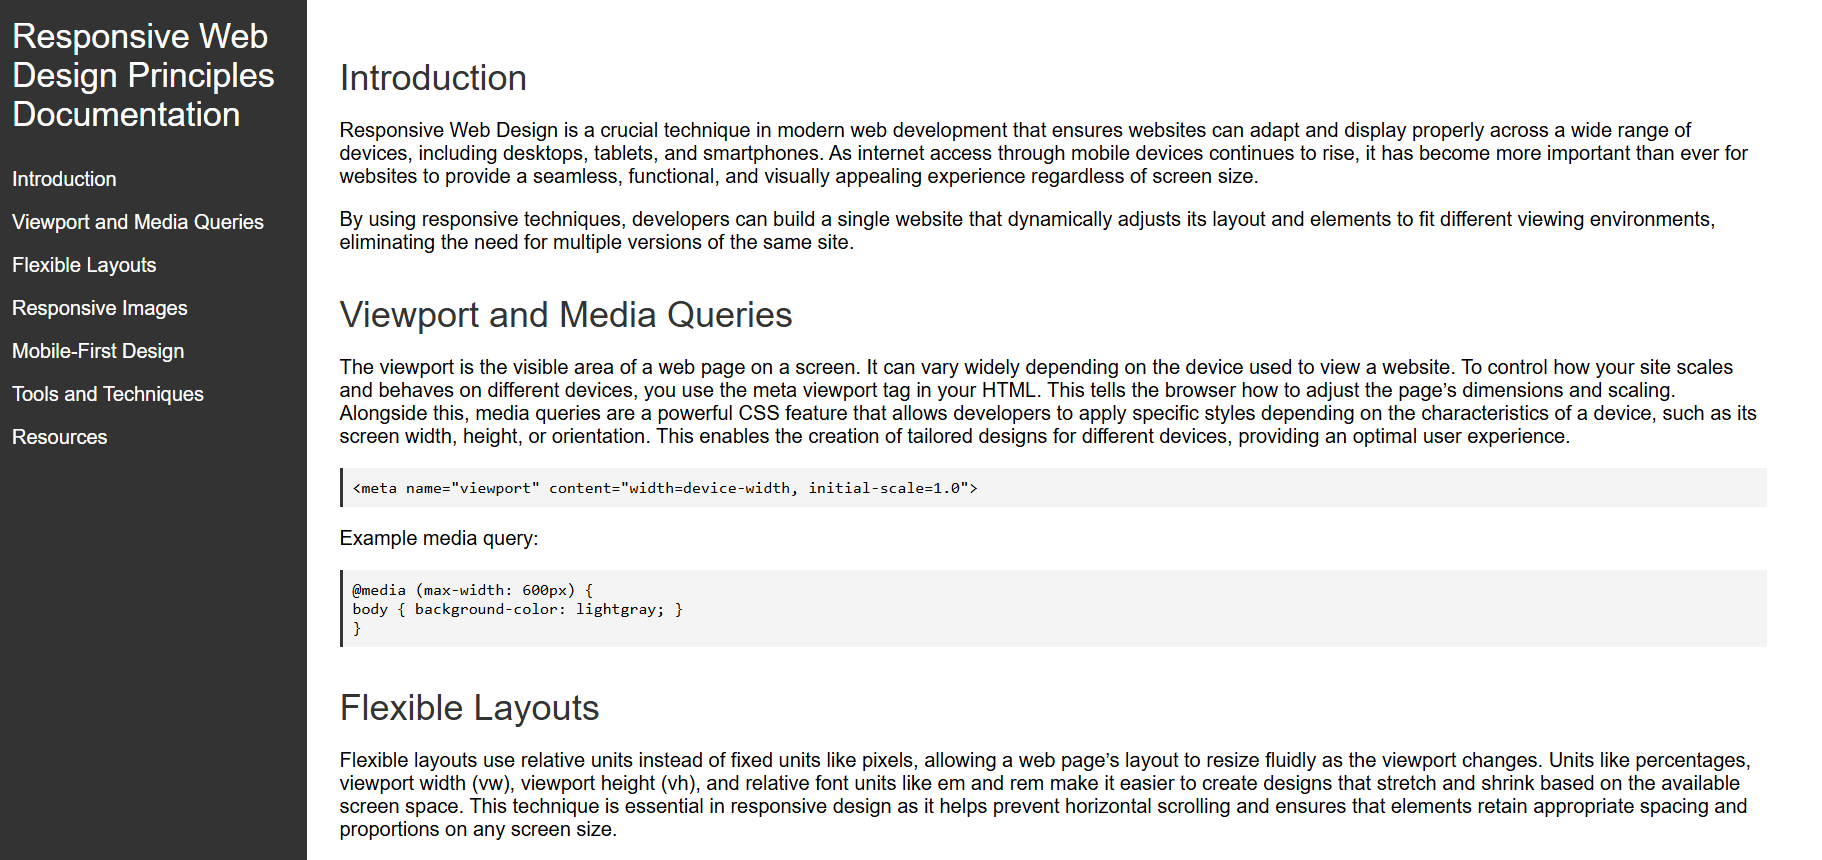Go to Viewport and Media Queries sidebar link
This screenshot has width=1822, height=860.
click(138, 222)
